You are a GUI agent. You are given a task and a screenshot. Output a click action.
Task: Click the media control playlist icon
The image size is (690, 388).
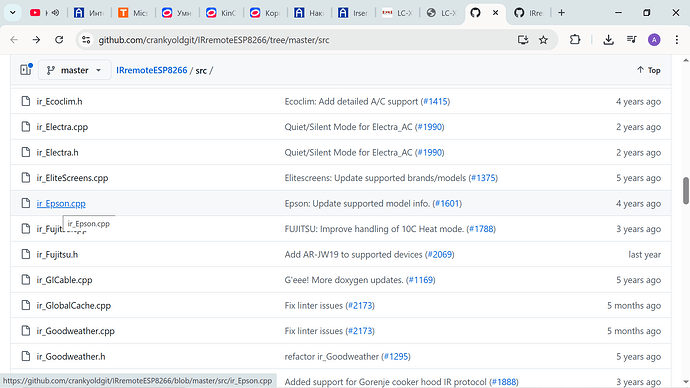[631, 40]
